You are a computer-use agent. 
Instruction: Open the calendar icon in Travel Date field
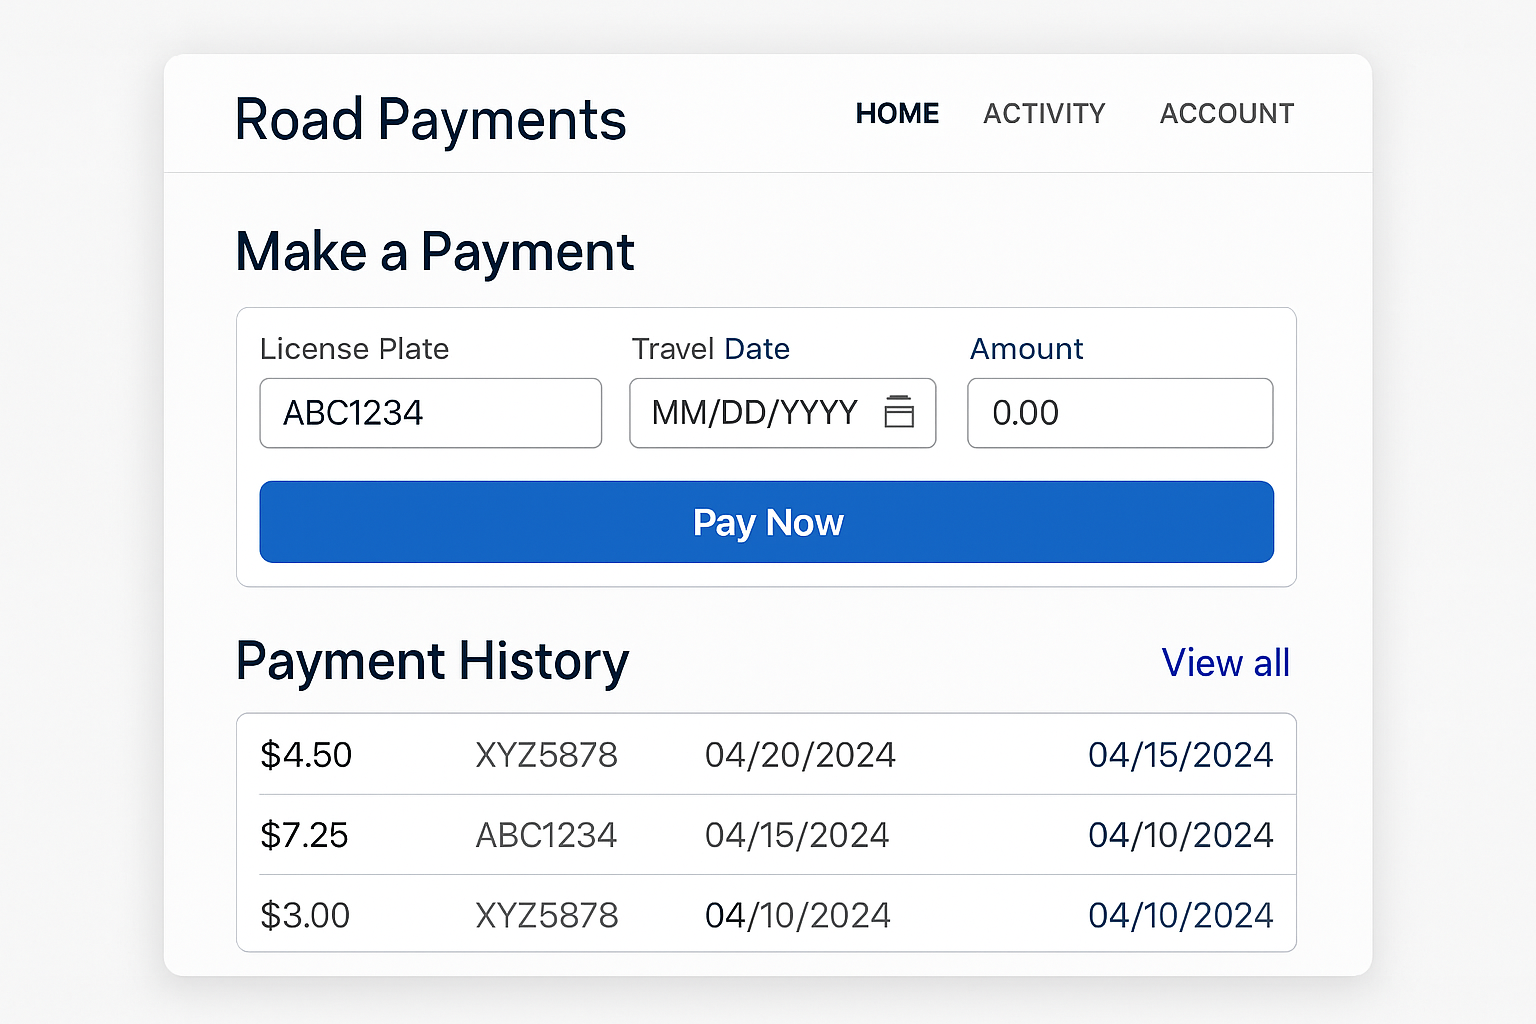click(898, 413)
